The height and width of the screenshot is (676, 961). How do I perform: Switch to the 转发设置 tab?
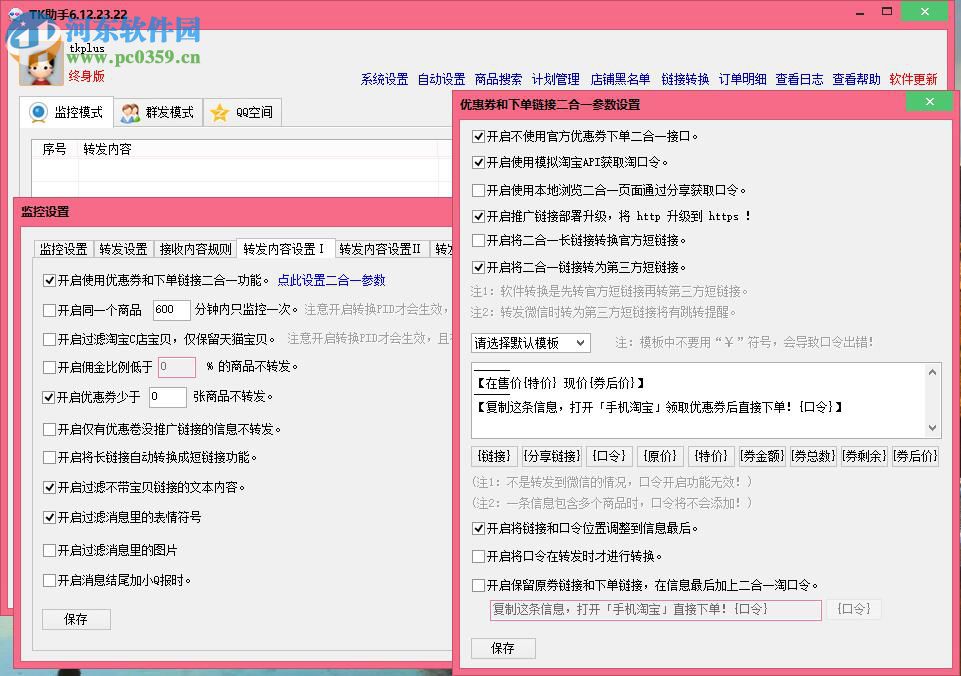pos(123,249)
